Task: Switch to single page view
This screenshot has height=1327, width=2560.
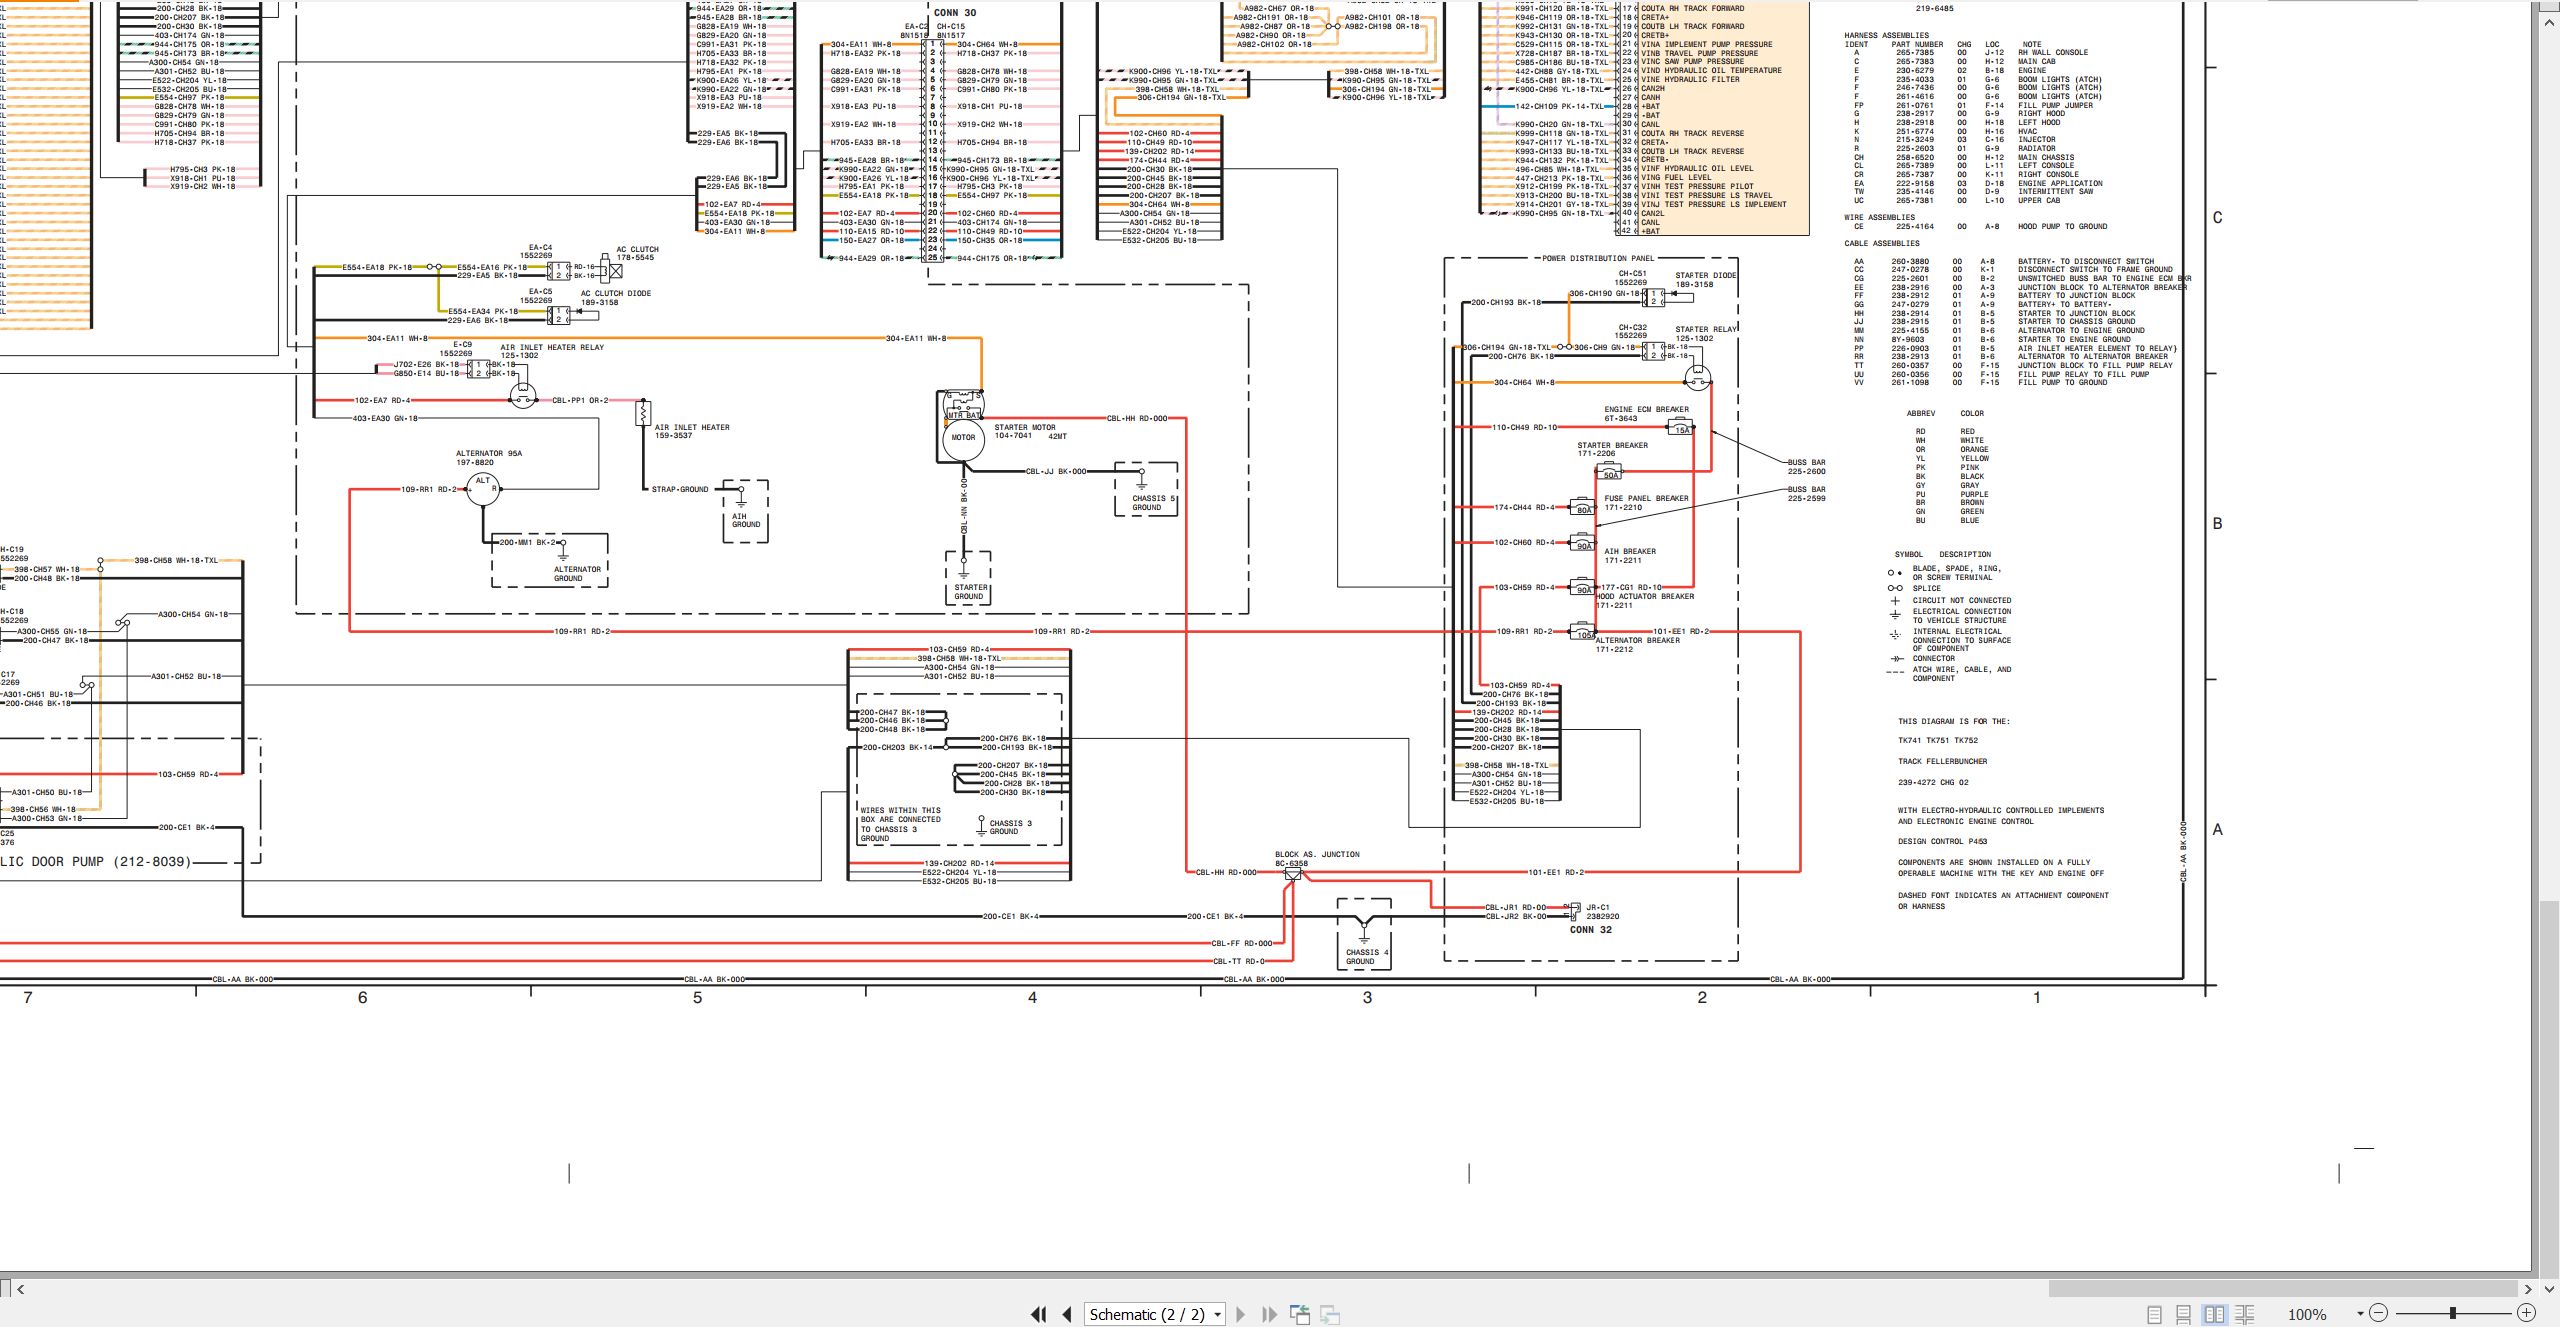Action: point(2155,1314)
